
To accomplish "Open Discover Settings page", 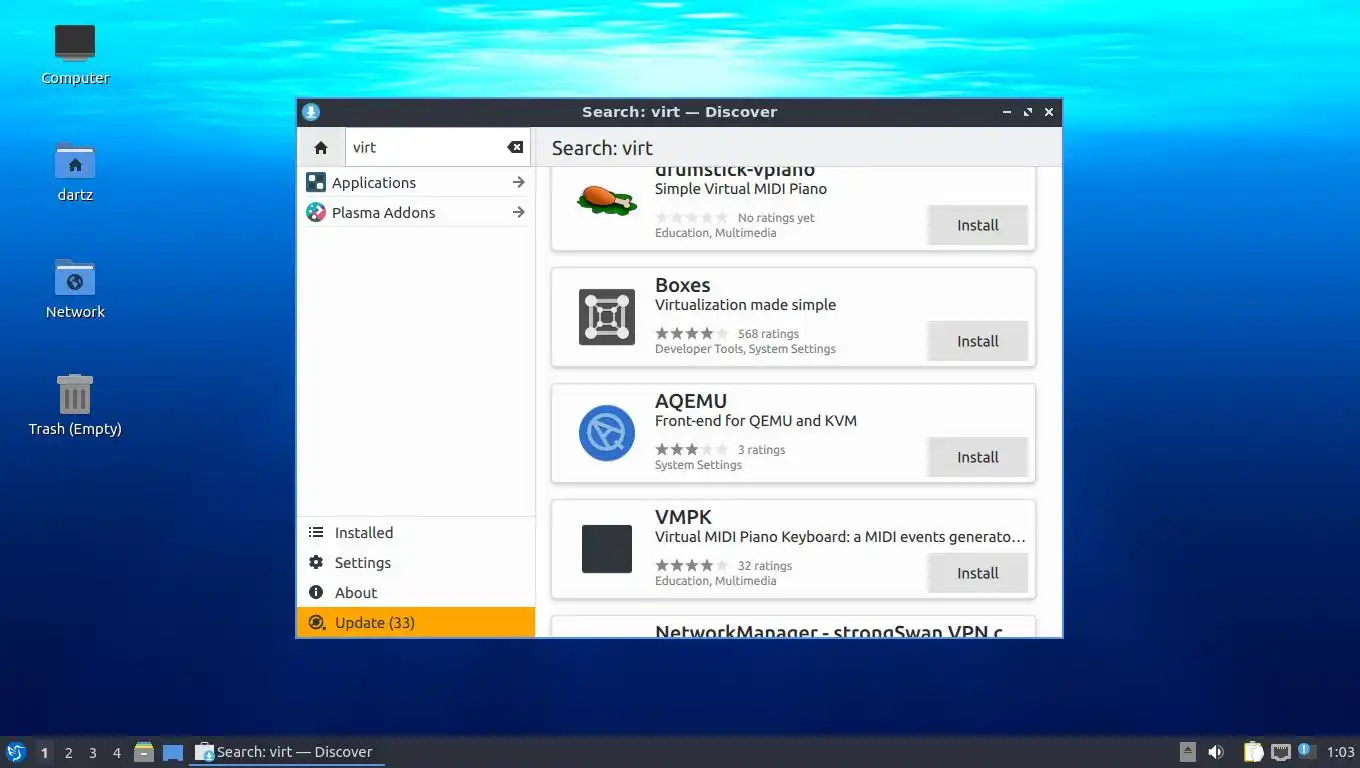I will click(416, 563).
